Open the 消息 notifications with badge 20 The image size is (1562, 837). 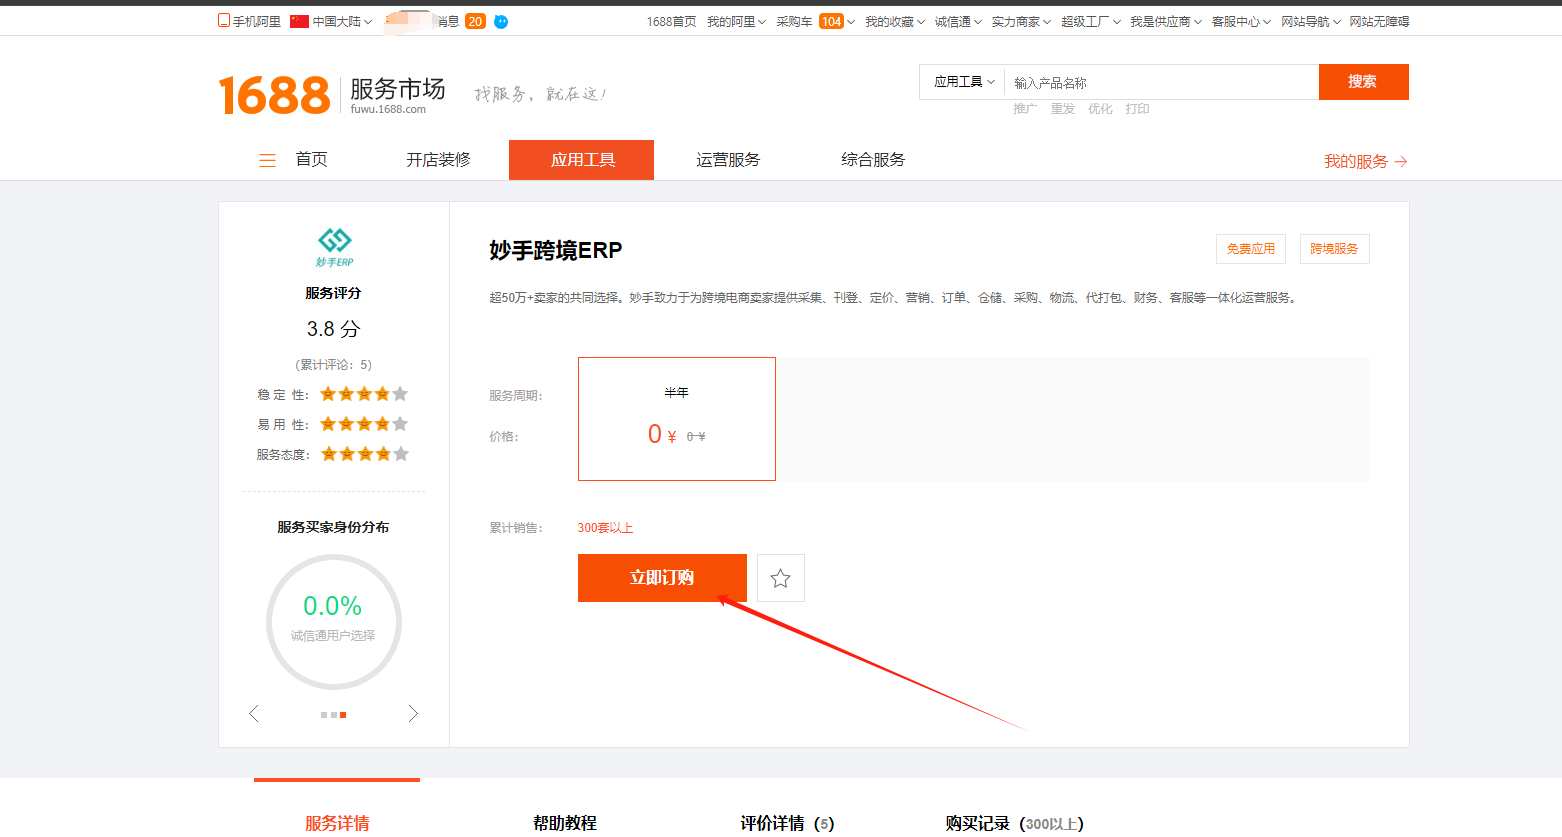tap(461, 21)
